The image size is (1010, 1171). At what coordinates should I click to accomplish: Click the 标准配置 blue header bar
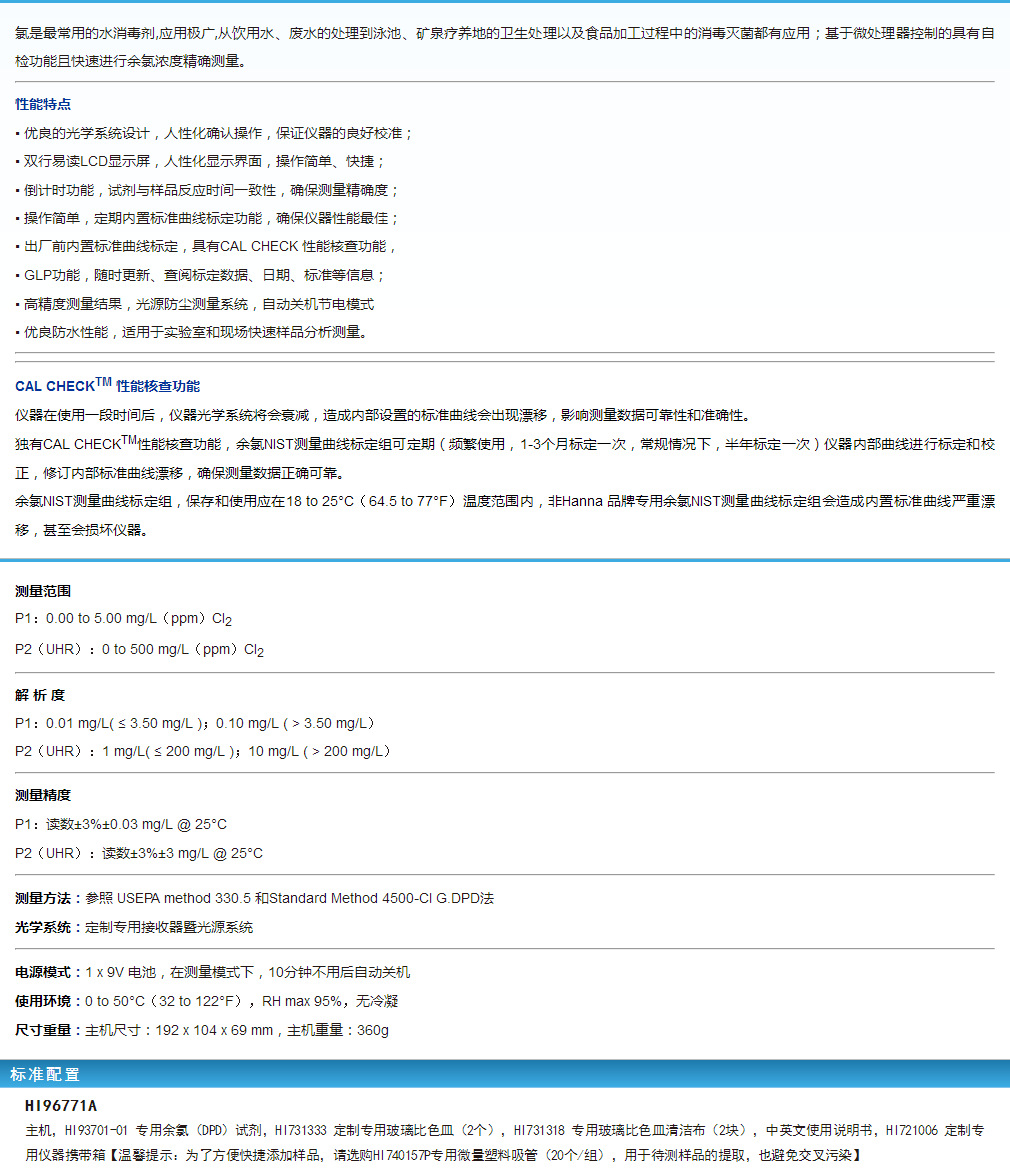click(x=505, y=1074)
